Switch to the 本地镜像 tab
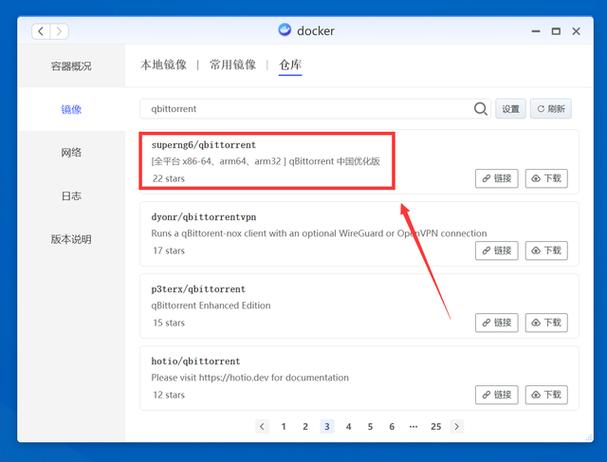 pyautogui.click(x=163, y=65)
